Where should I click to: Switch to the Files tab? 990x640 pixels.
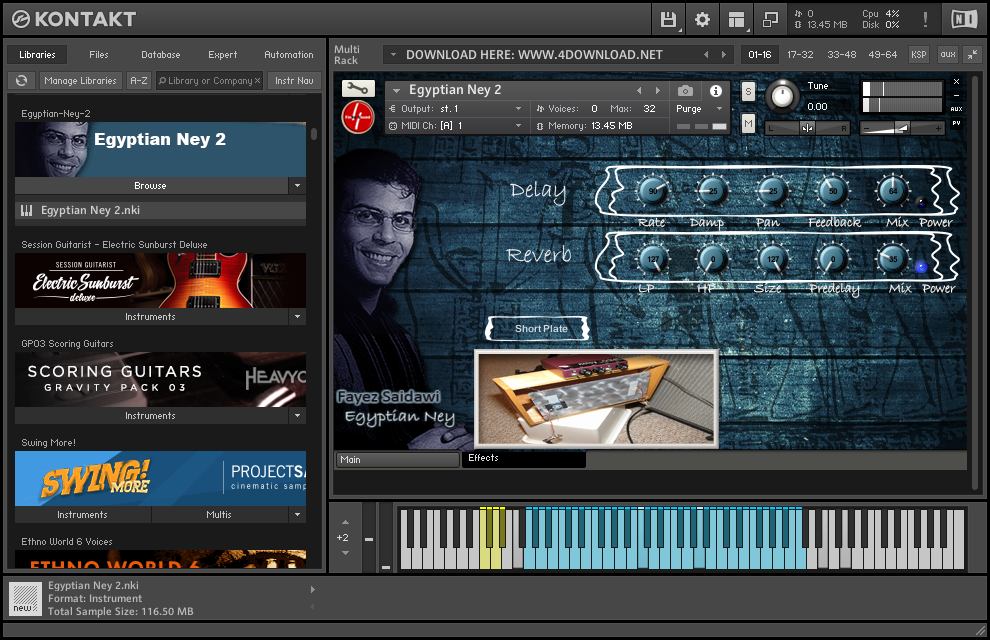(98, 55)
